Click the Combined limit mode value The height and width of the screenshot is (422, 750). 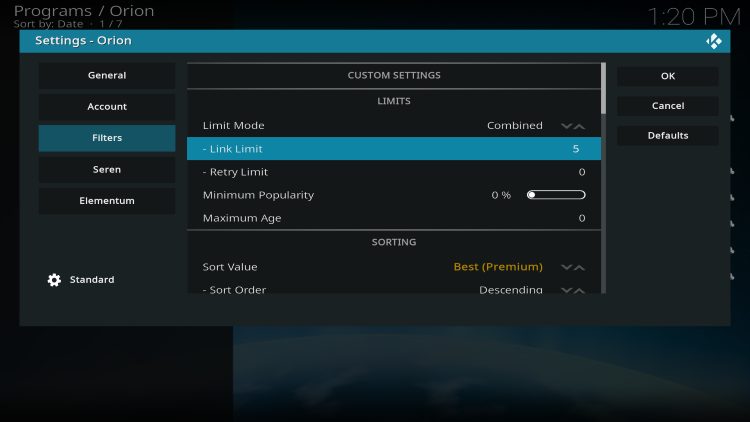[x=515, y=125]
